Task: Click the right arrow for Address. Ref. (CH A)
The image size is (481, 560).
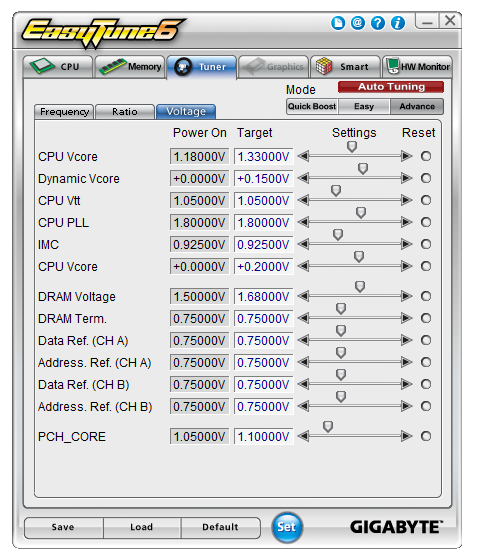Action: tap(407, 362)
